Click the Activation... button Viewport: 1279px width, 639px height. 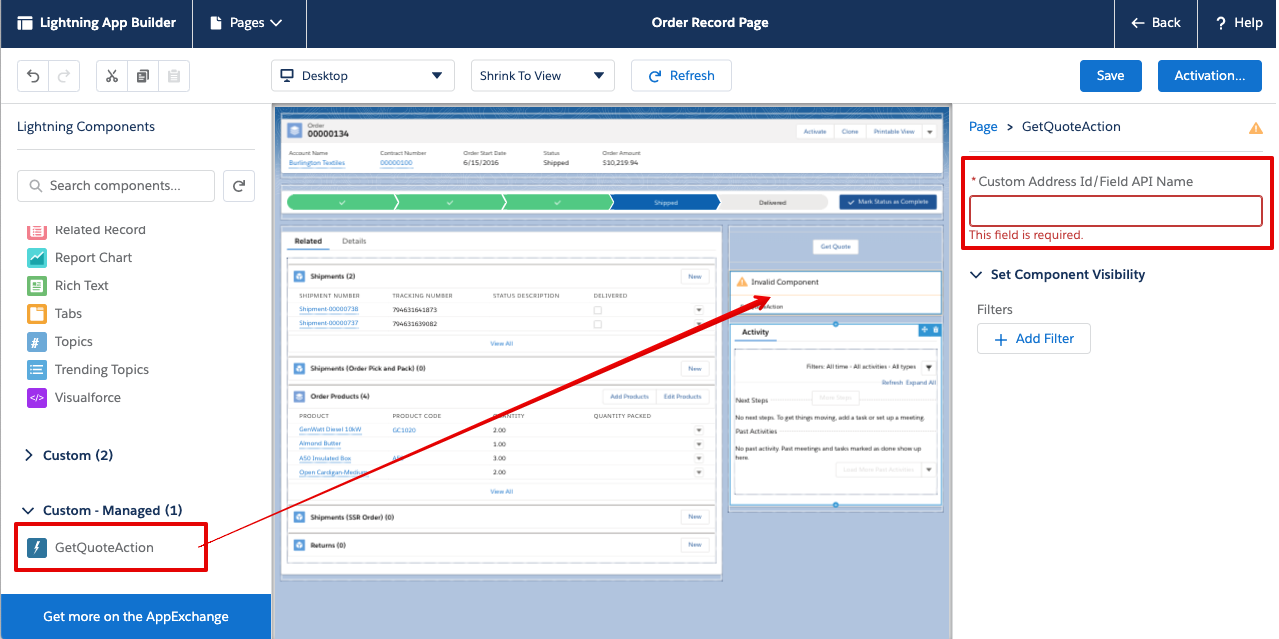1210,76
